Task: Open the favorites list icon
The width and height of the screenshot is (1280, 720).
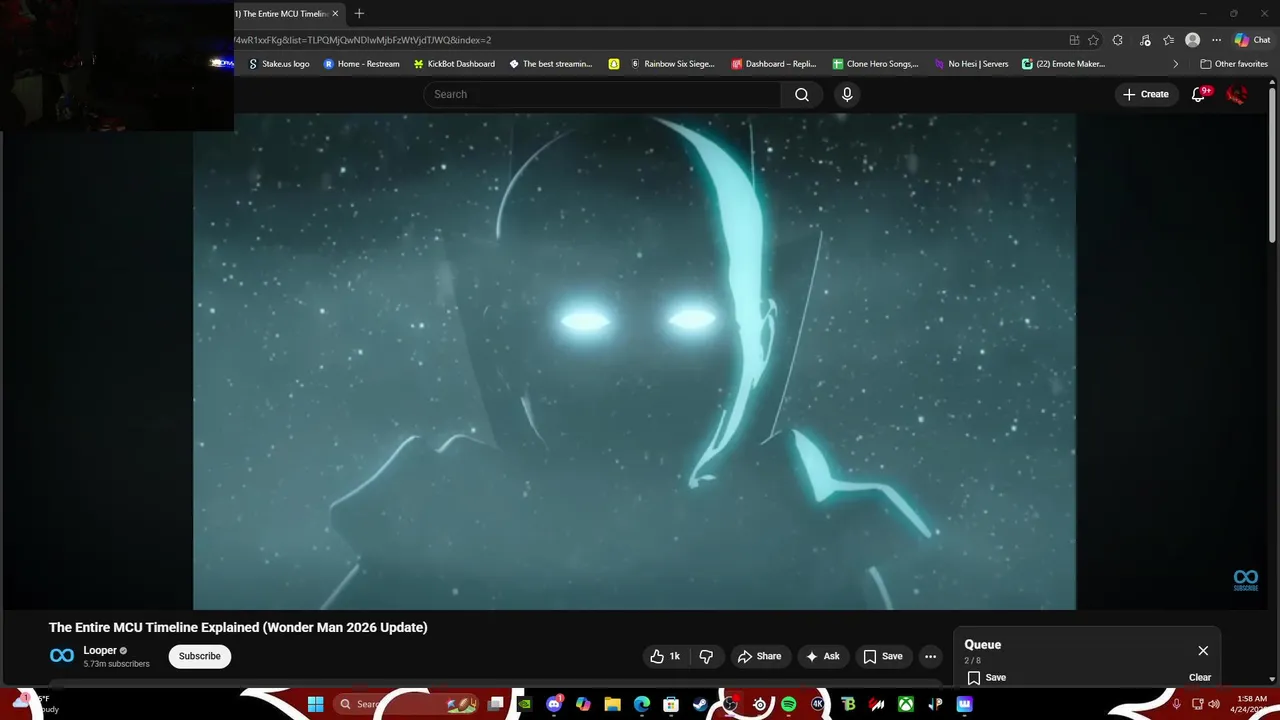Action: 1168,40
